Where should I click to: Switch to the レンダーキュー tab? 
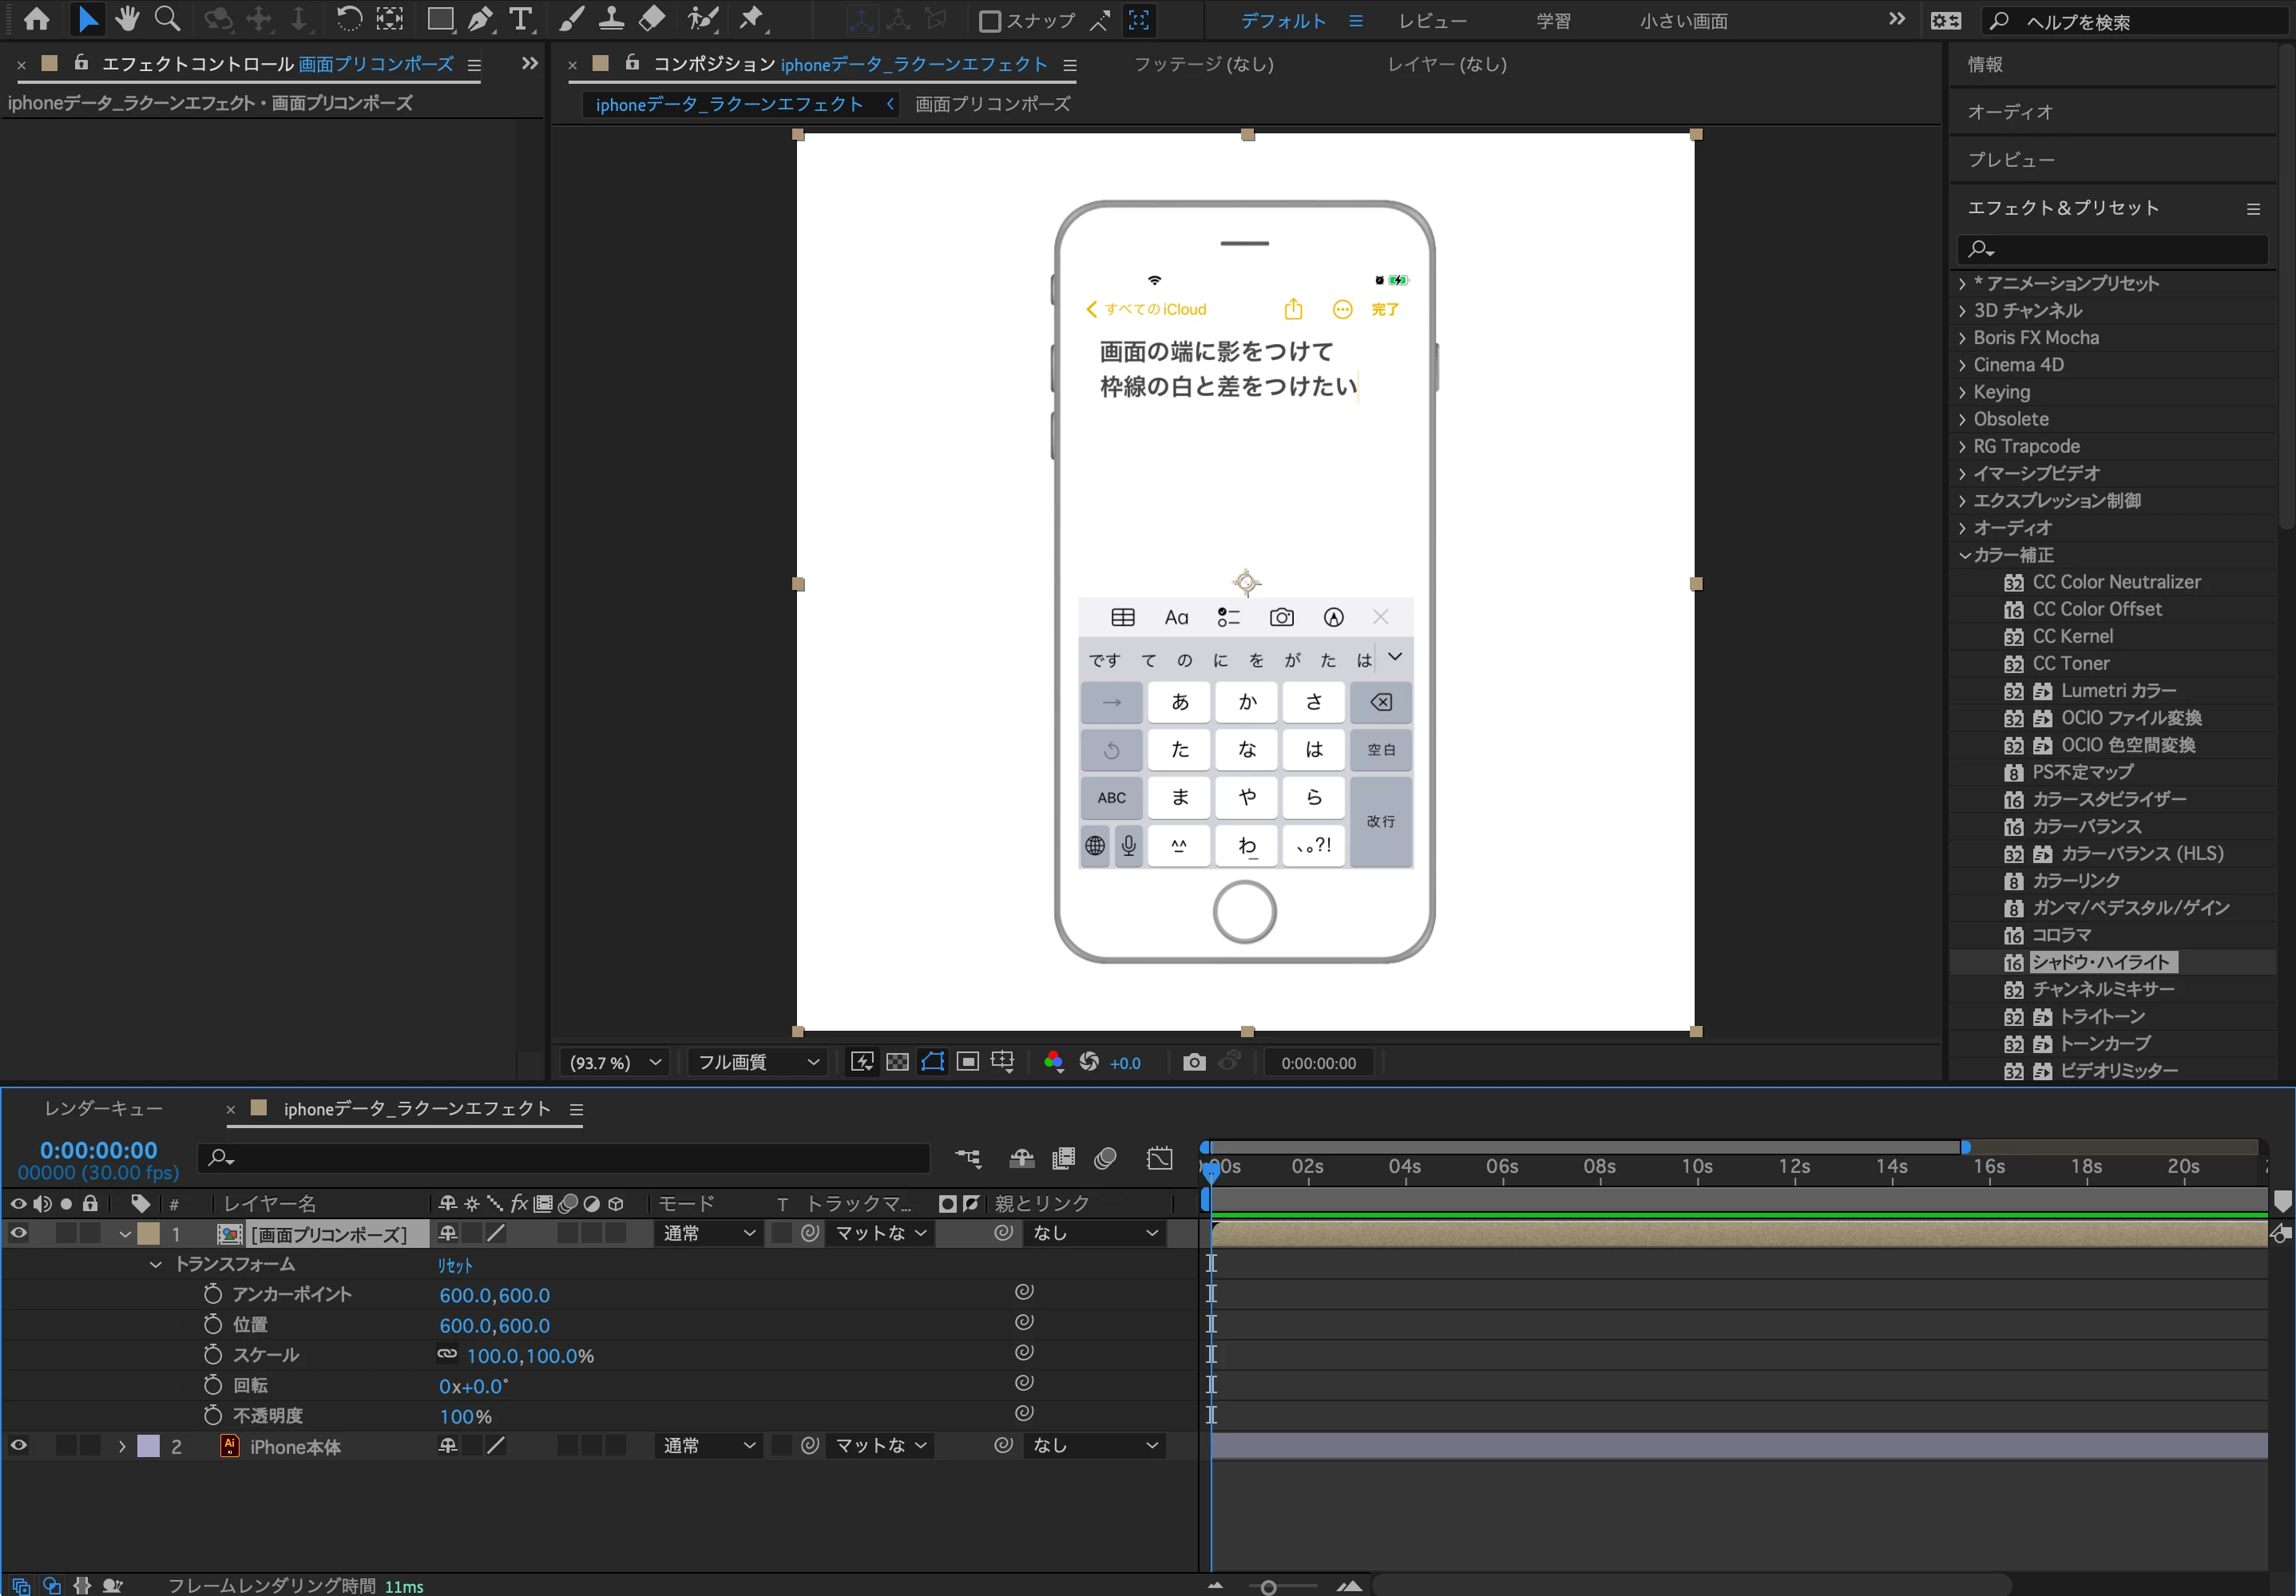click(x=103, y=1108)
